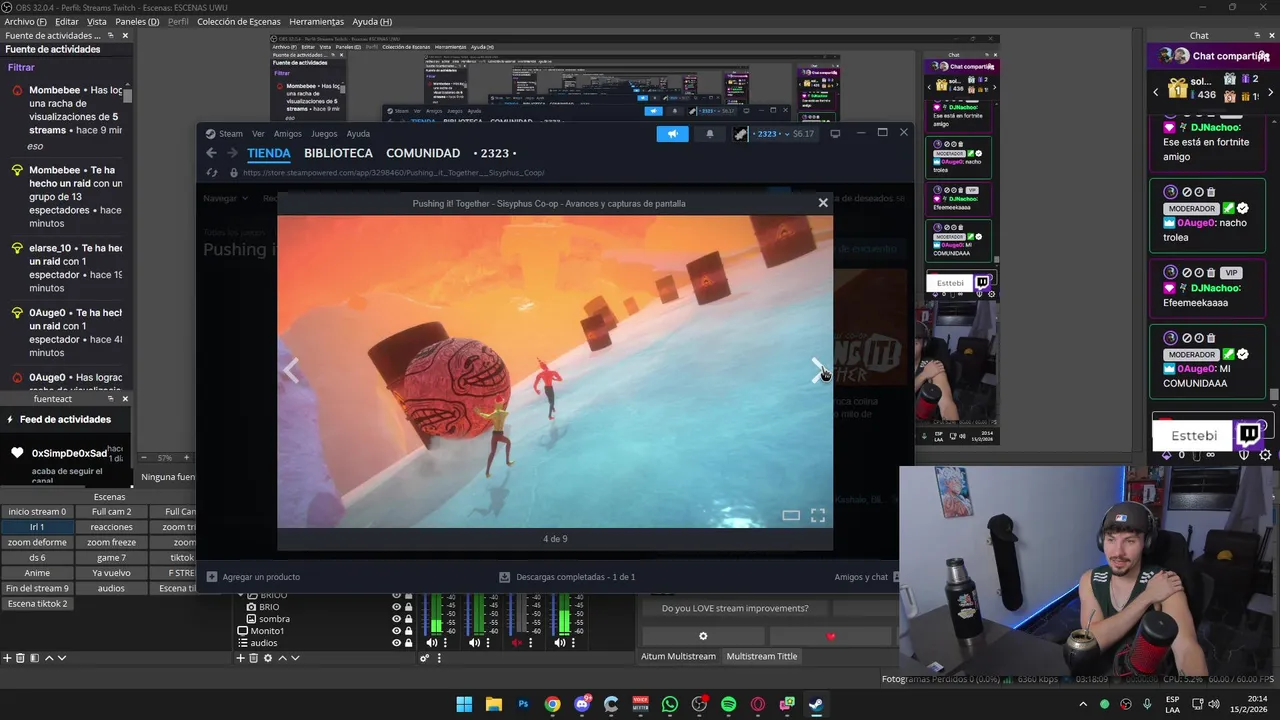1280x720 pixels.
Task: Delete selected scene with trash icon
Action: [x=21, y=658]
